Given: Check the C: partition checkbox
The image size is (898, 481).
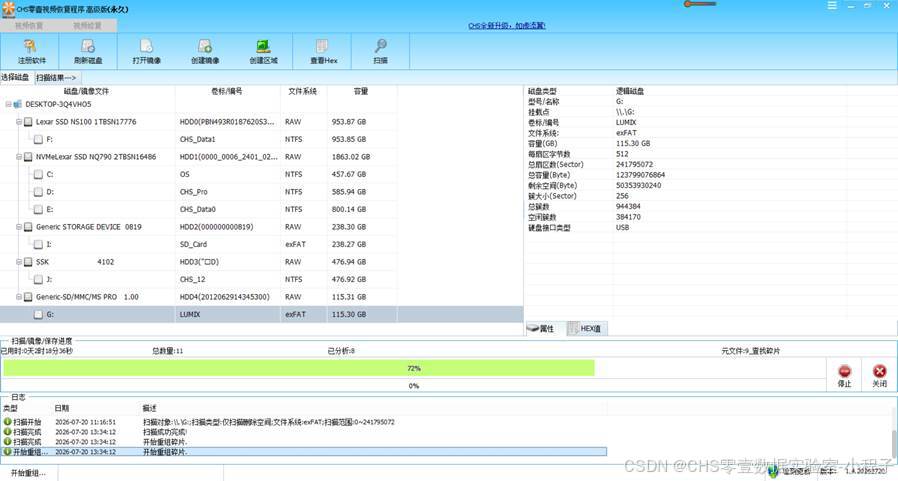Looking at the screenshot, I should click(38, 174).
